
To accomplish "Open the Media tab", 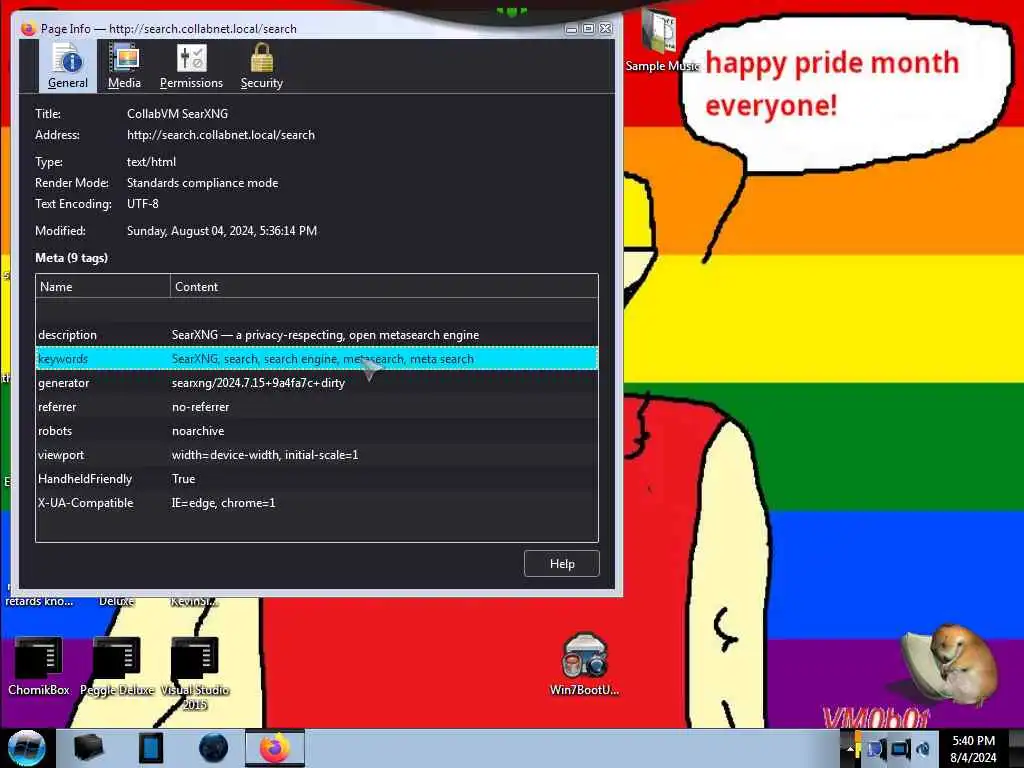I will [x=124, y=65].
